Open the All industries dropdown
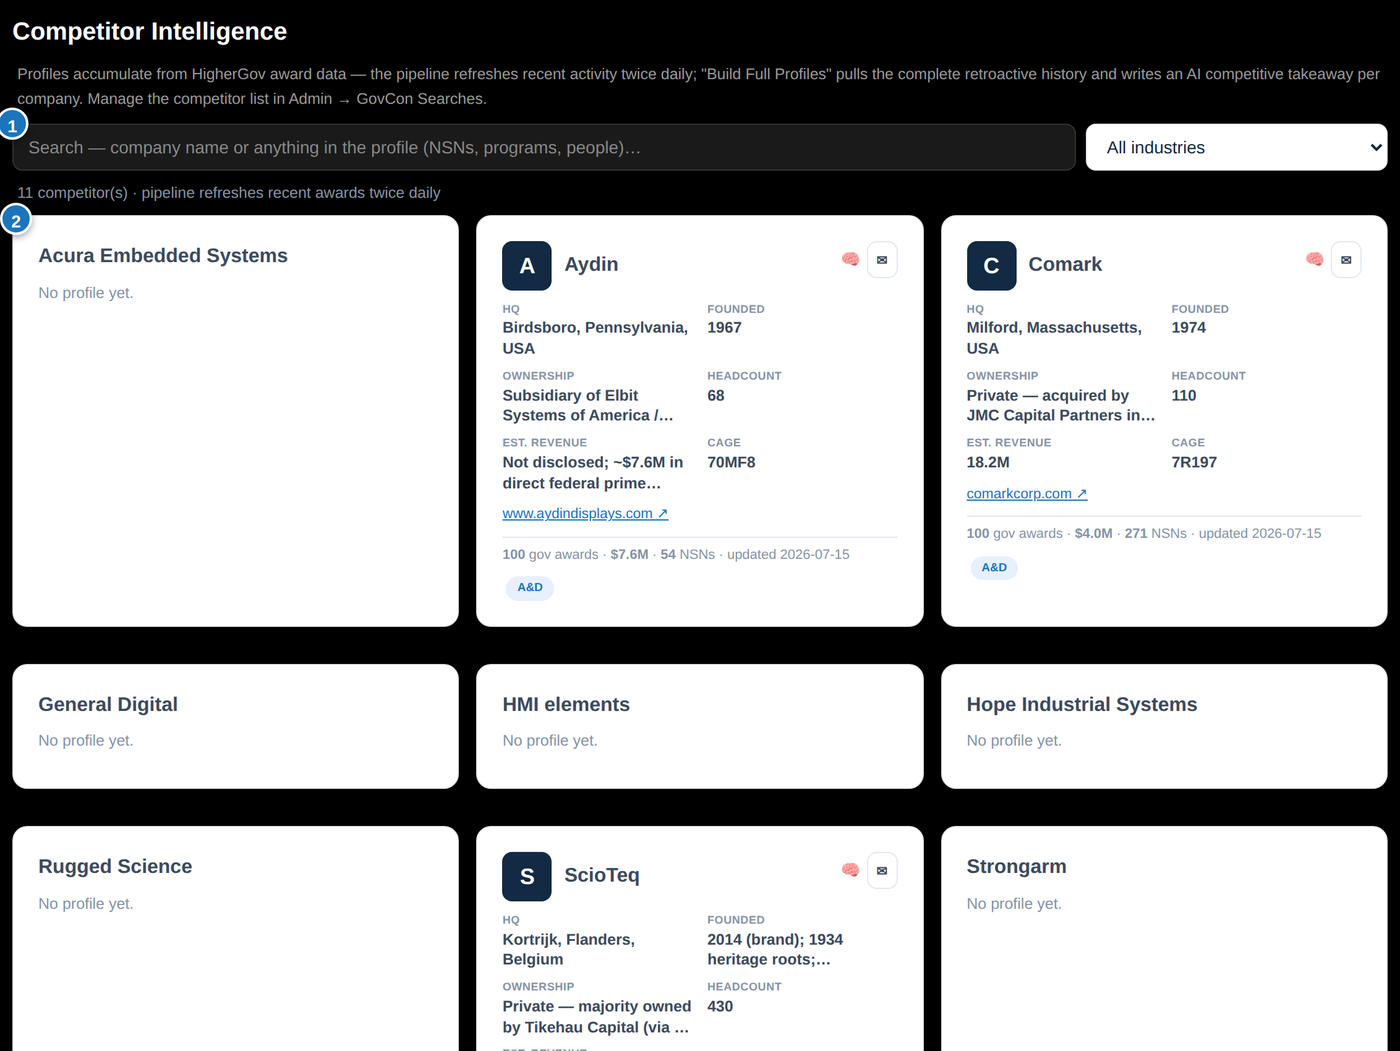1400x1051 pixels. (1236, 147)
